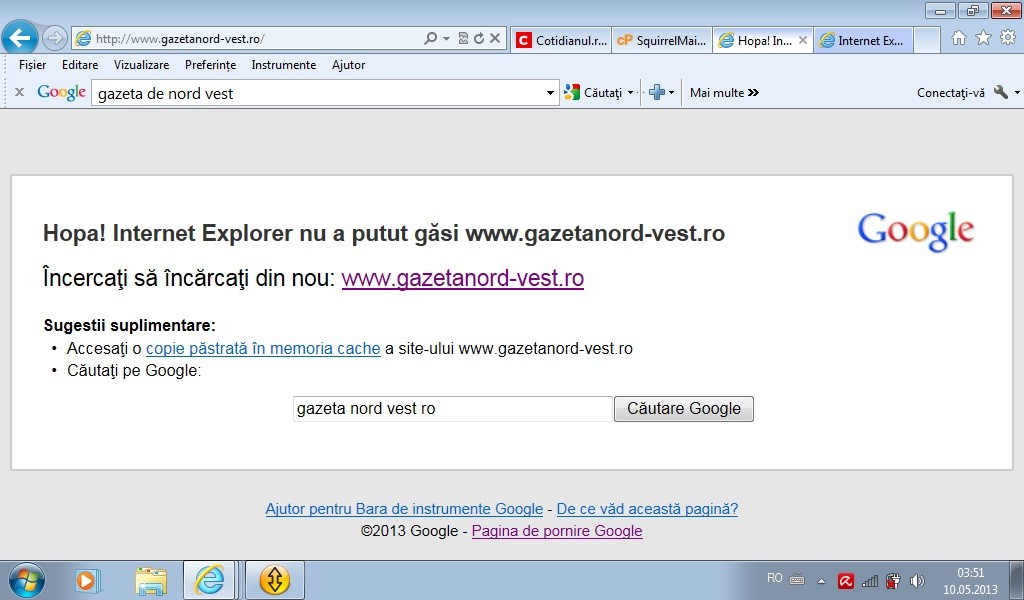Open the Ajutor menu
The width and height of the screenshot is (1024, 600).
coord(348,65)
